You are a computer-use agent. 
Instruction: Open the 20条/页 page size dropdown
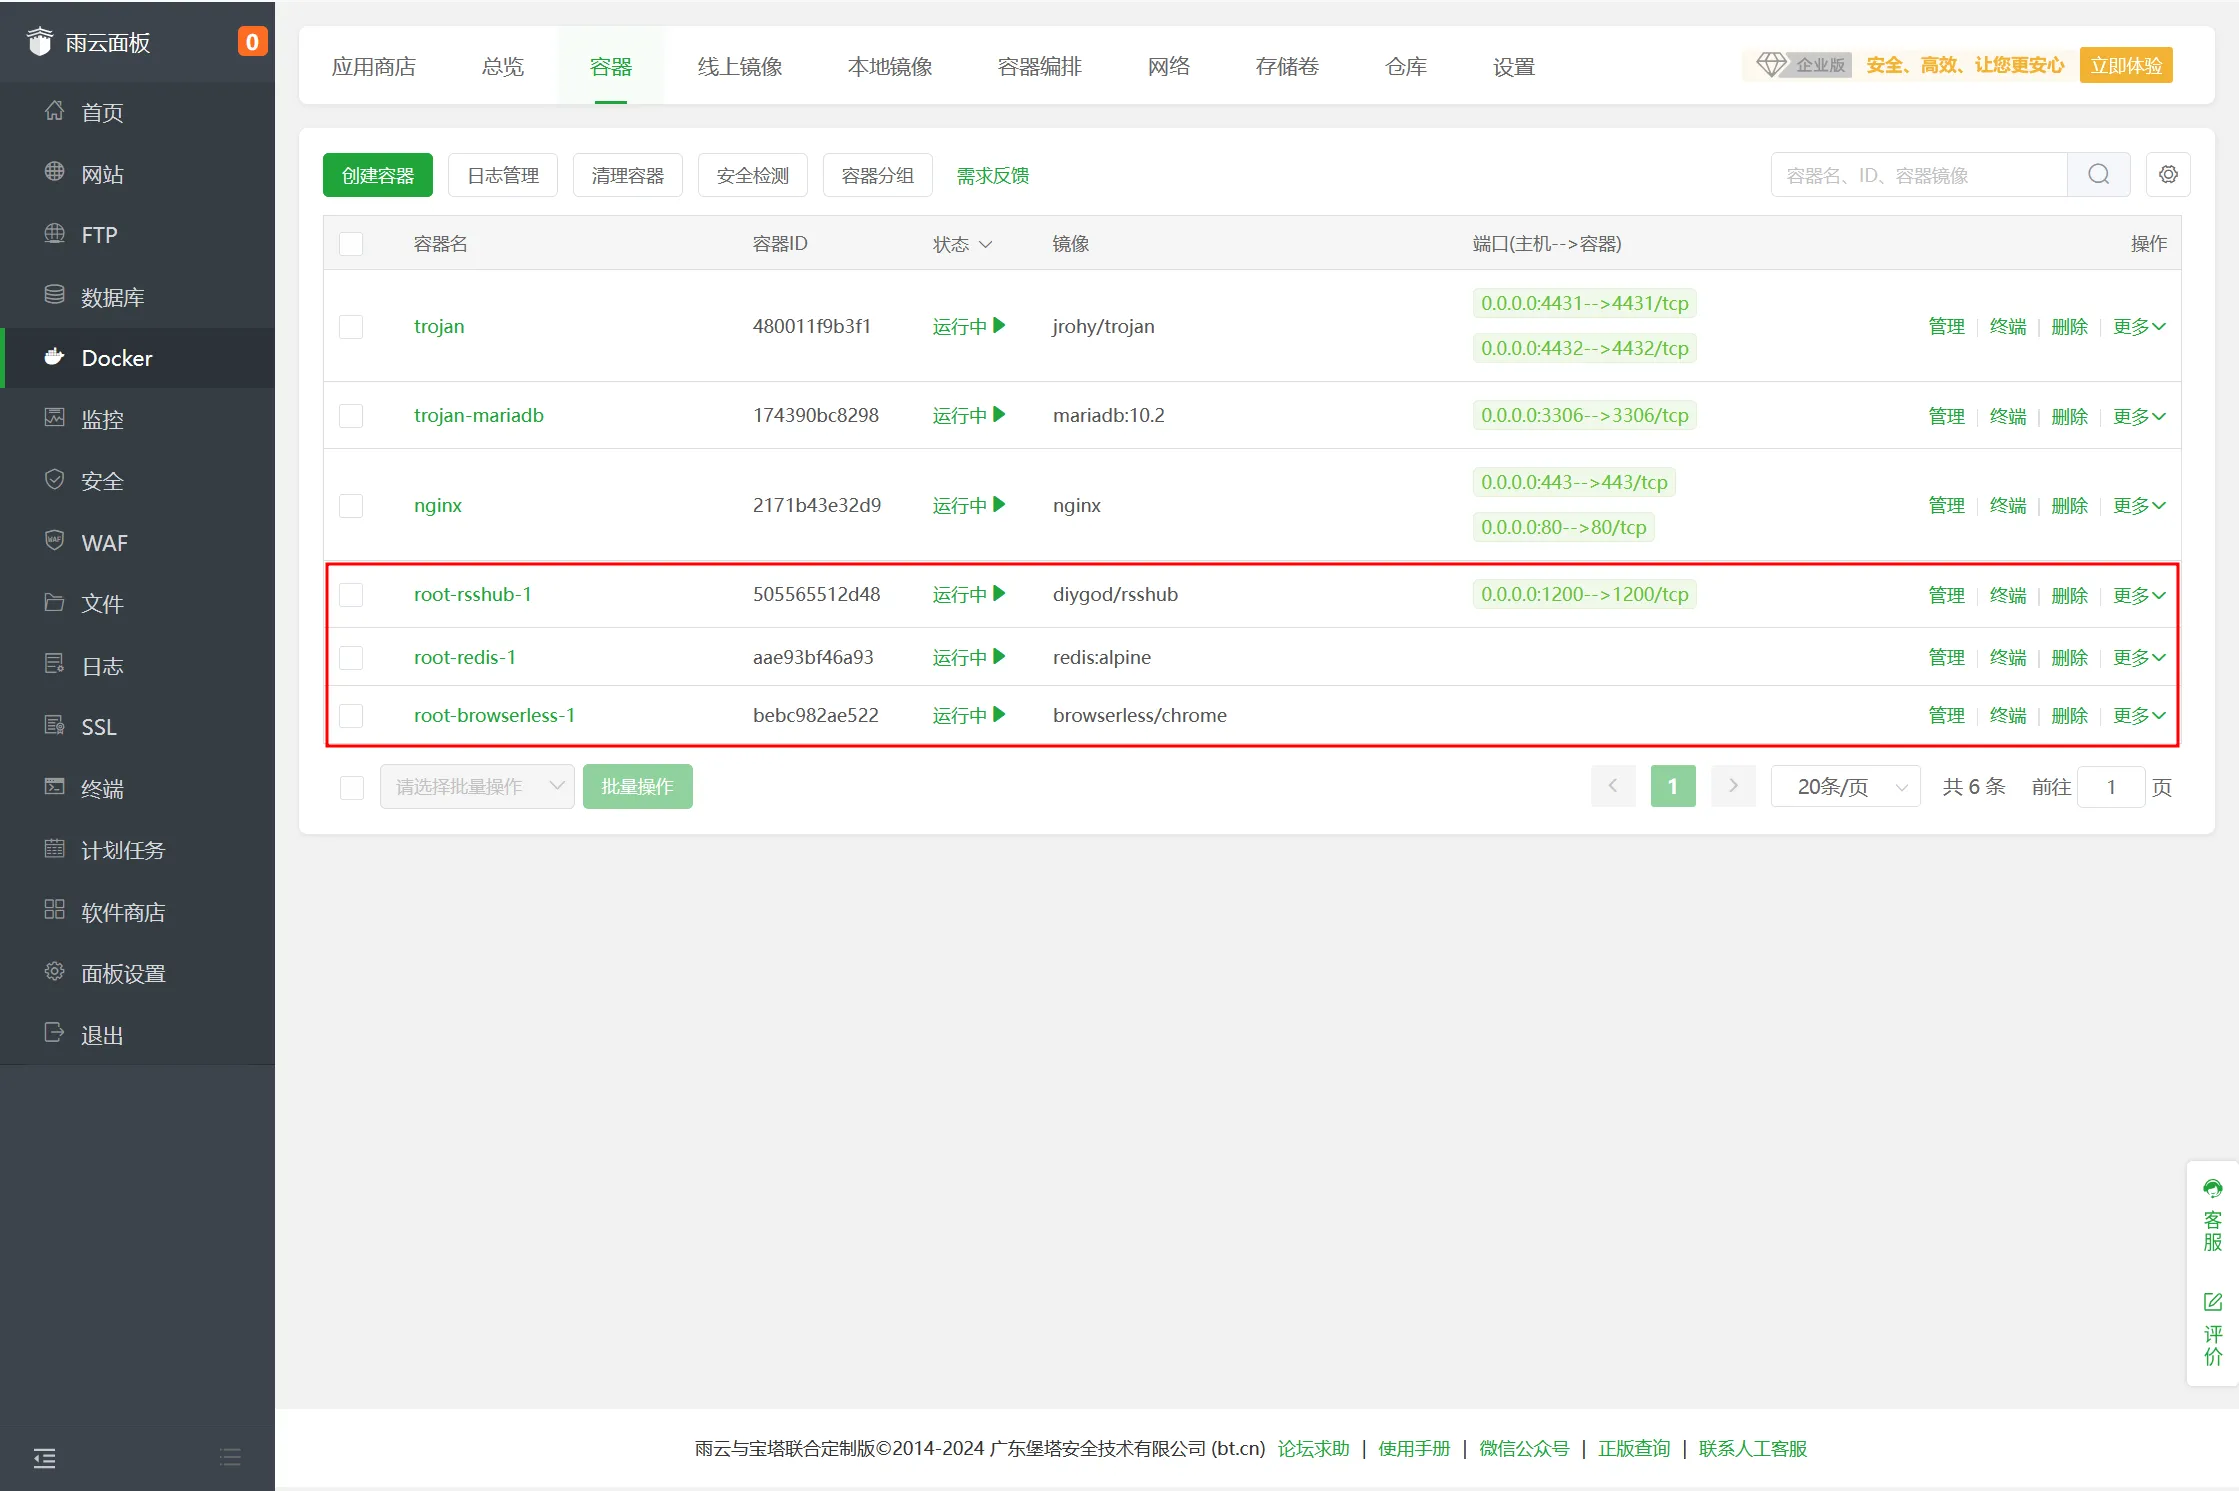click(x=1845, y=787)
